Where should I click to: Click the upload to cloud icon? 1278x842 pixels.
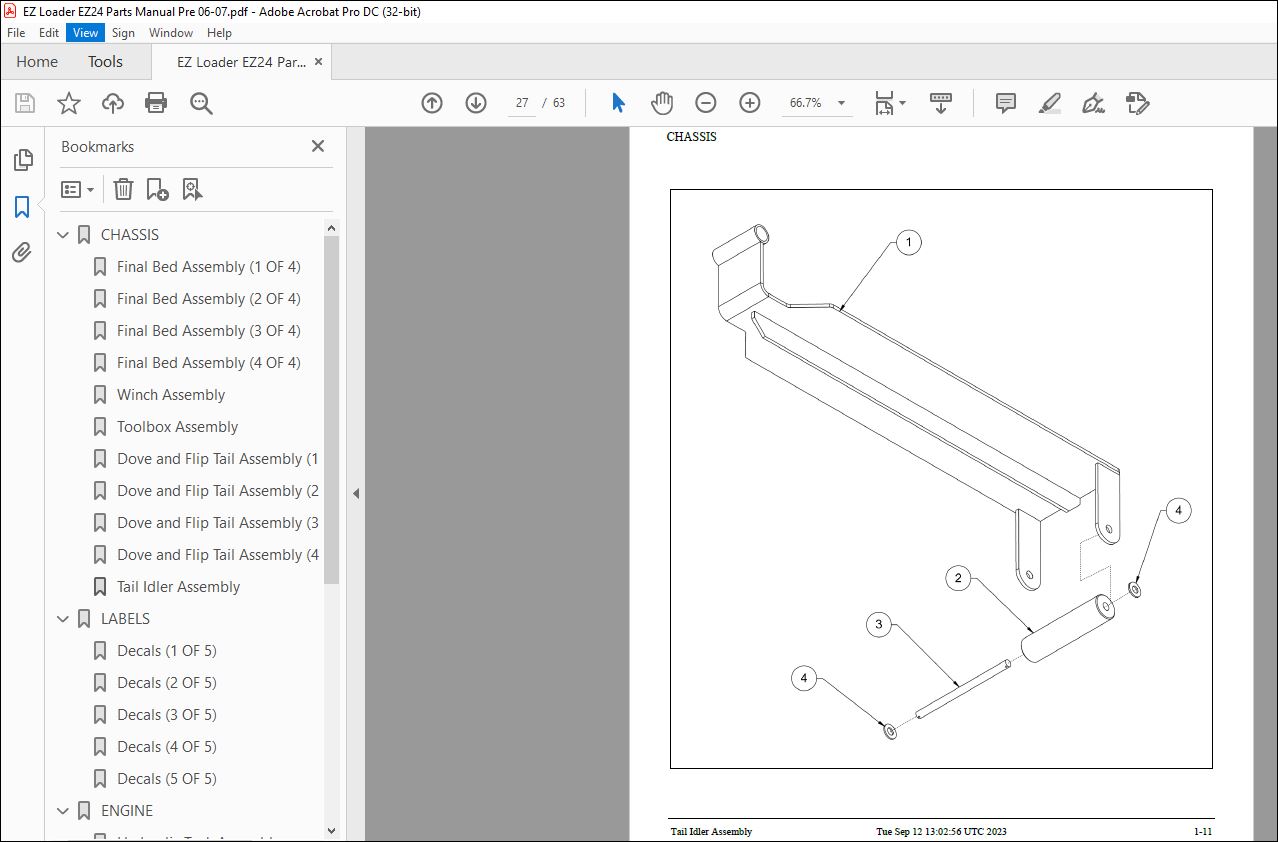click(113, 103)
